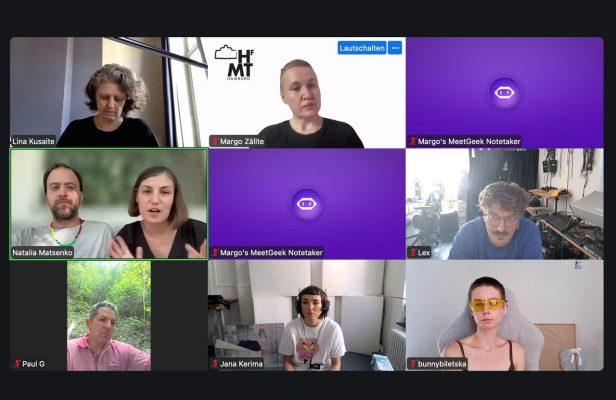Click muted mic icon beside Margo Zālīte

[x=215, y=141]
